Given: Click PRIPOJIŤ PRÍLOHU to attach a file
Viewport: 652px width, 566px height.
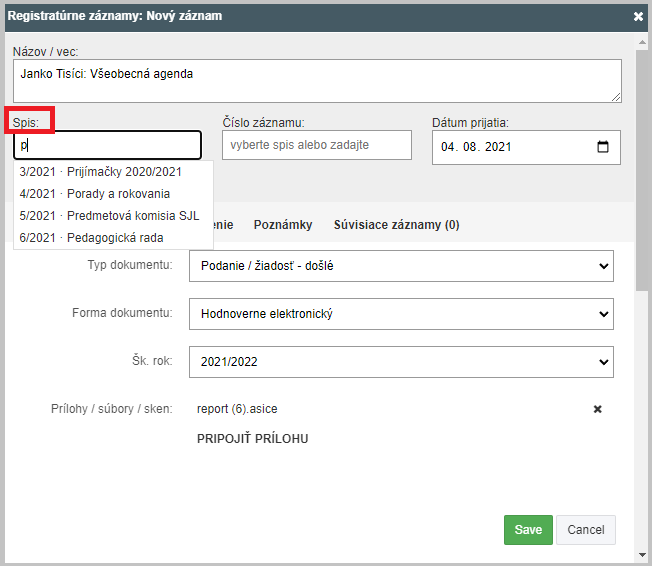Looking at the screenshot, I should 252,439.
